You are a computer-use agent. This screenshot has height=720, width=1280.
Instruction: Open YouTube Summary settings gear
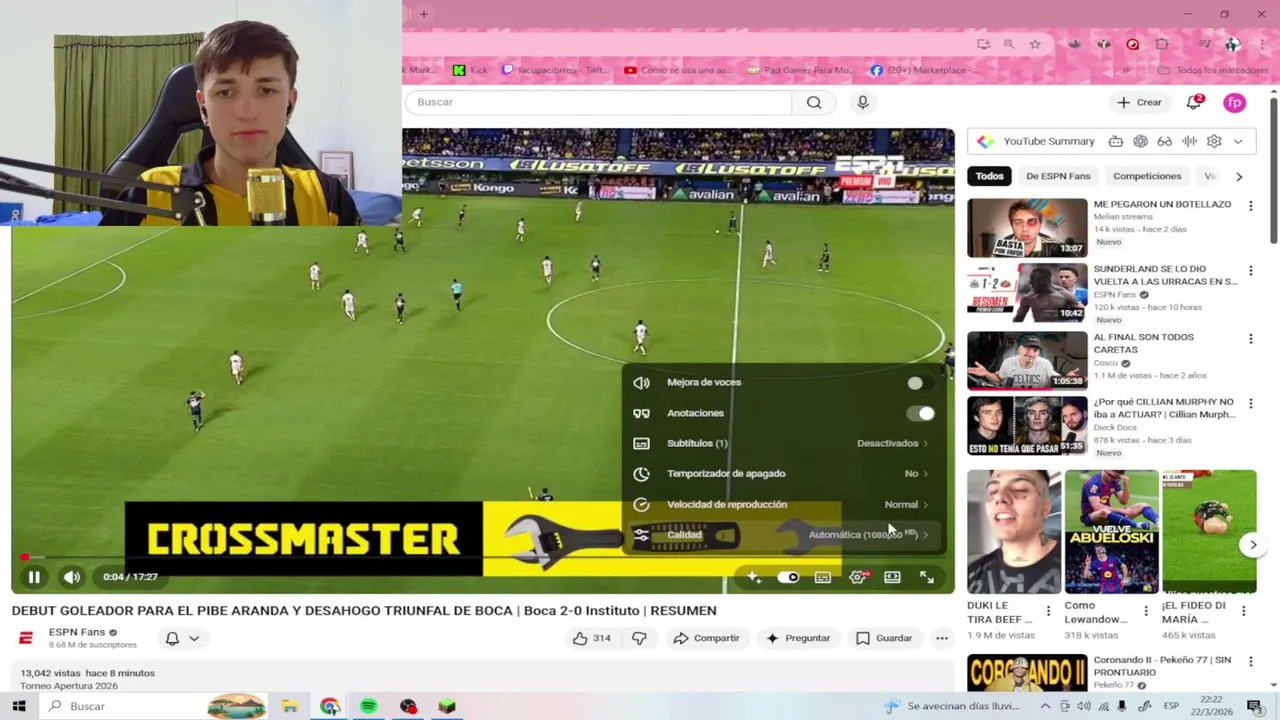(1214, 142)
